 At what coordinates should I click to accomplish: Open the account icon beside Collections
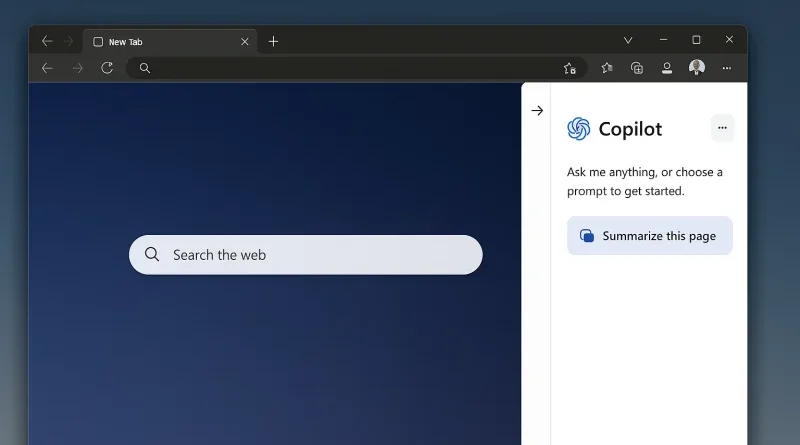pyautogui.click(x=667, y=68)
